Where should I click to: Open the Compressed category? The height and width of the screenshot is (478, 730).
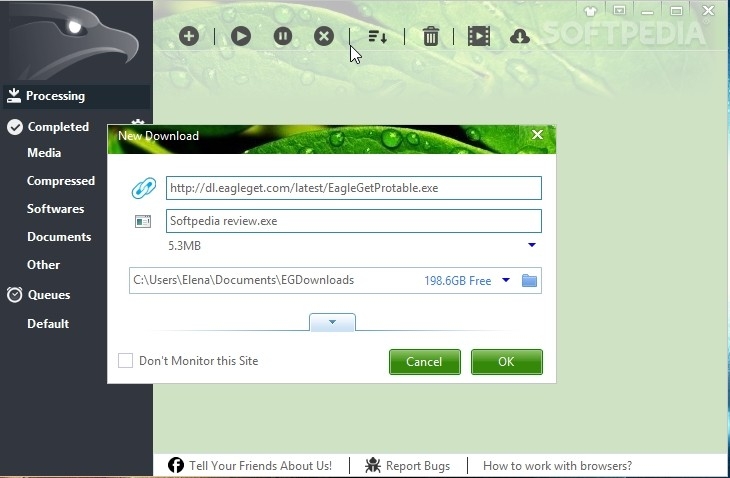61,181
